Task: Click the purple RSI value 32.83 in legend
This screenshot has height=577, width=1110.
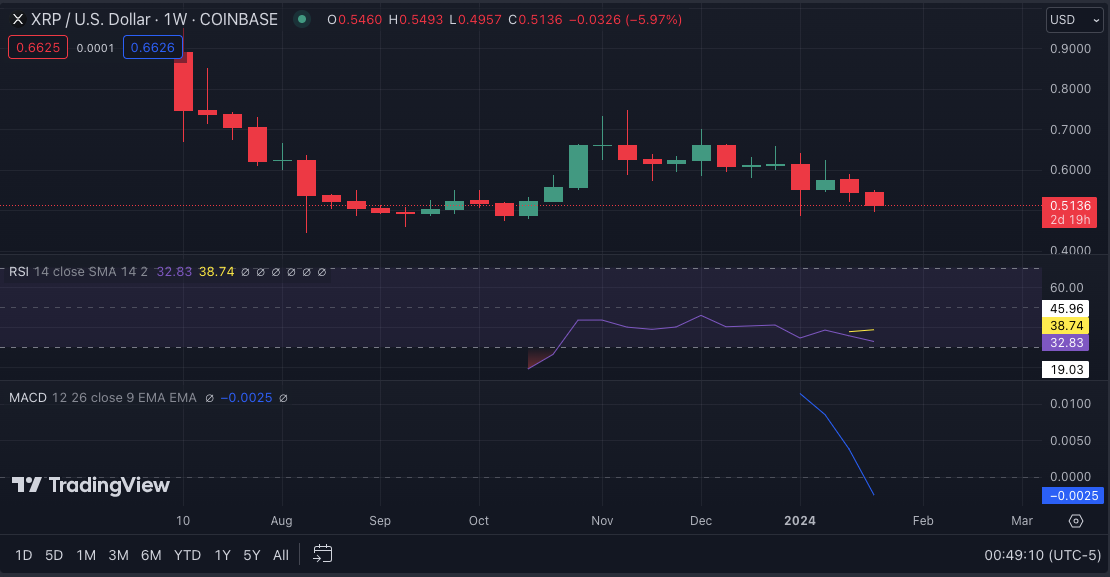Action: pos(174,272)
